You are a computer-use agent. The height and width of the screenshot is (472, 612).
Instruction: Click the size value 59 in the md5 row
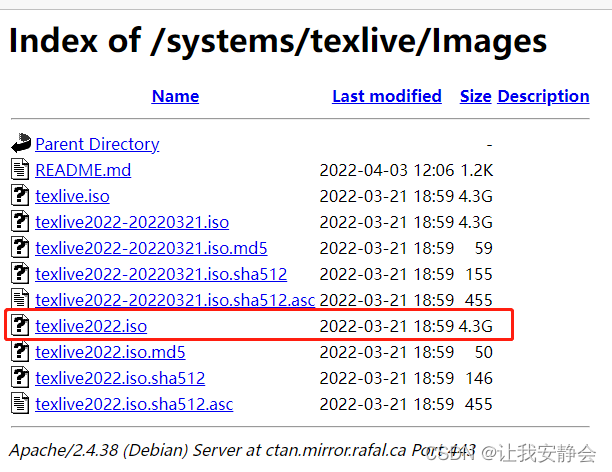[484, 248]
